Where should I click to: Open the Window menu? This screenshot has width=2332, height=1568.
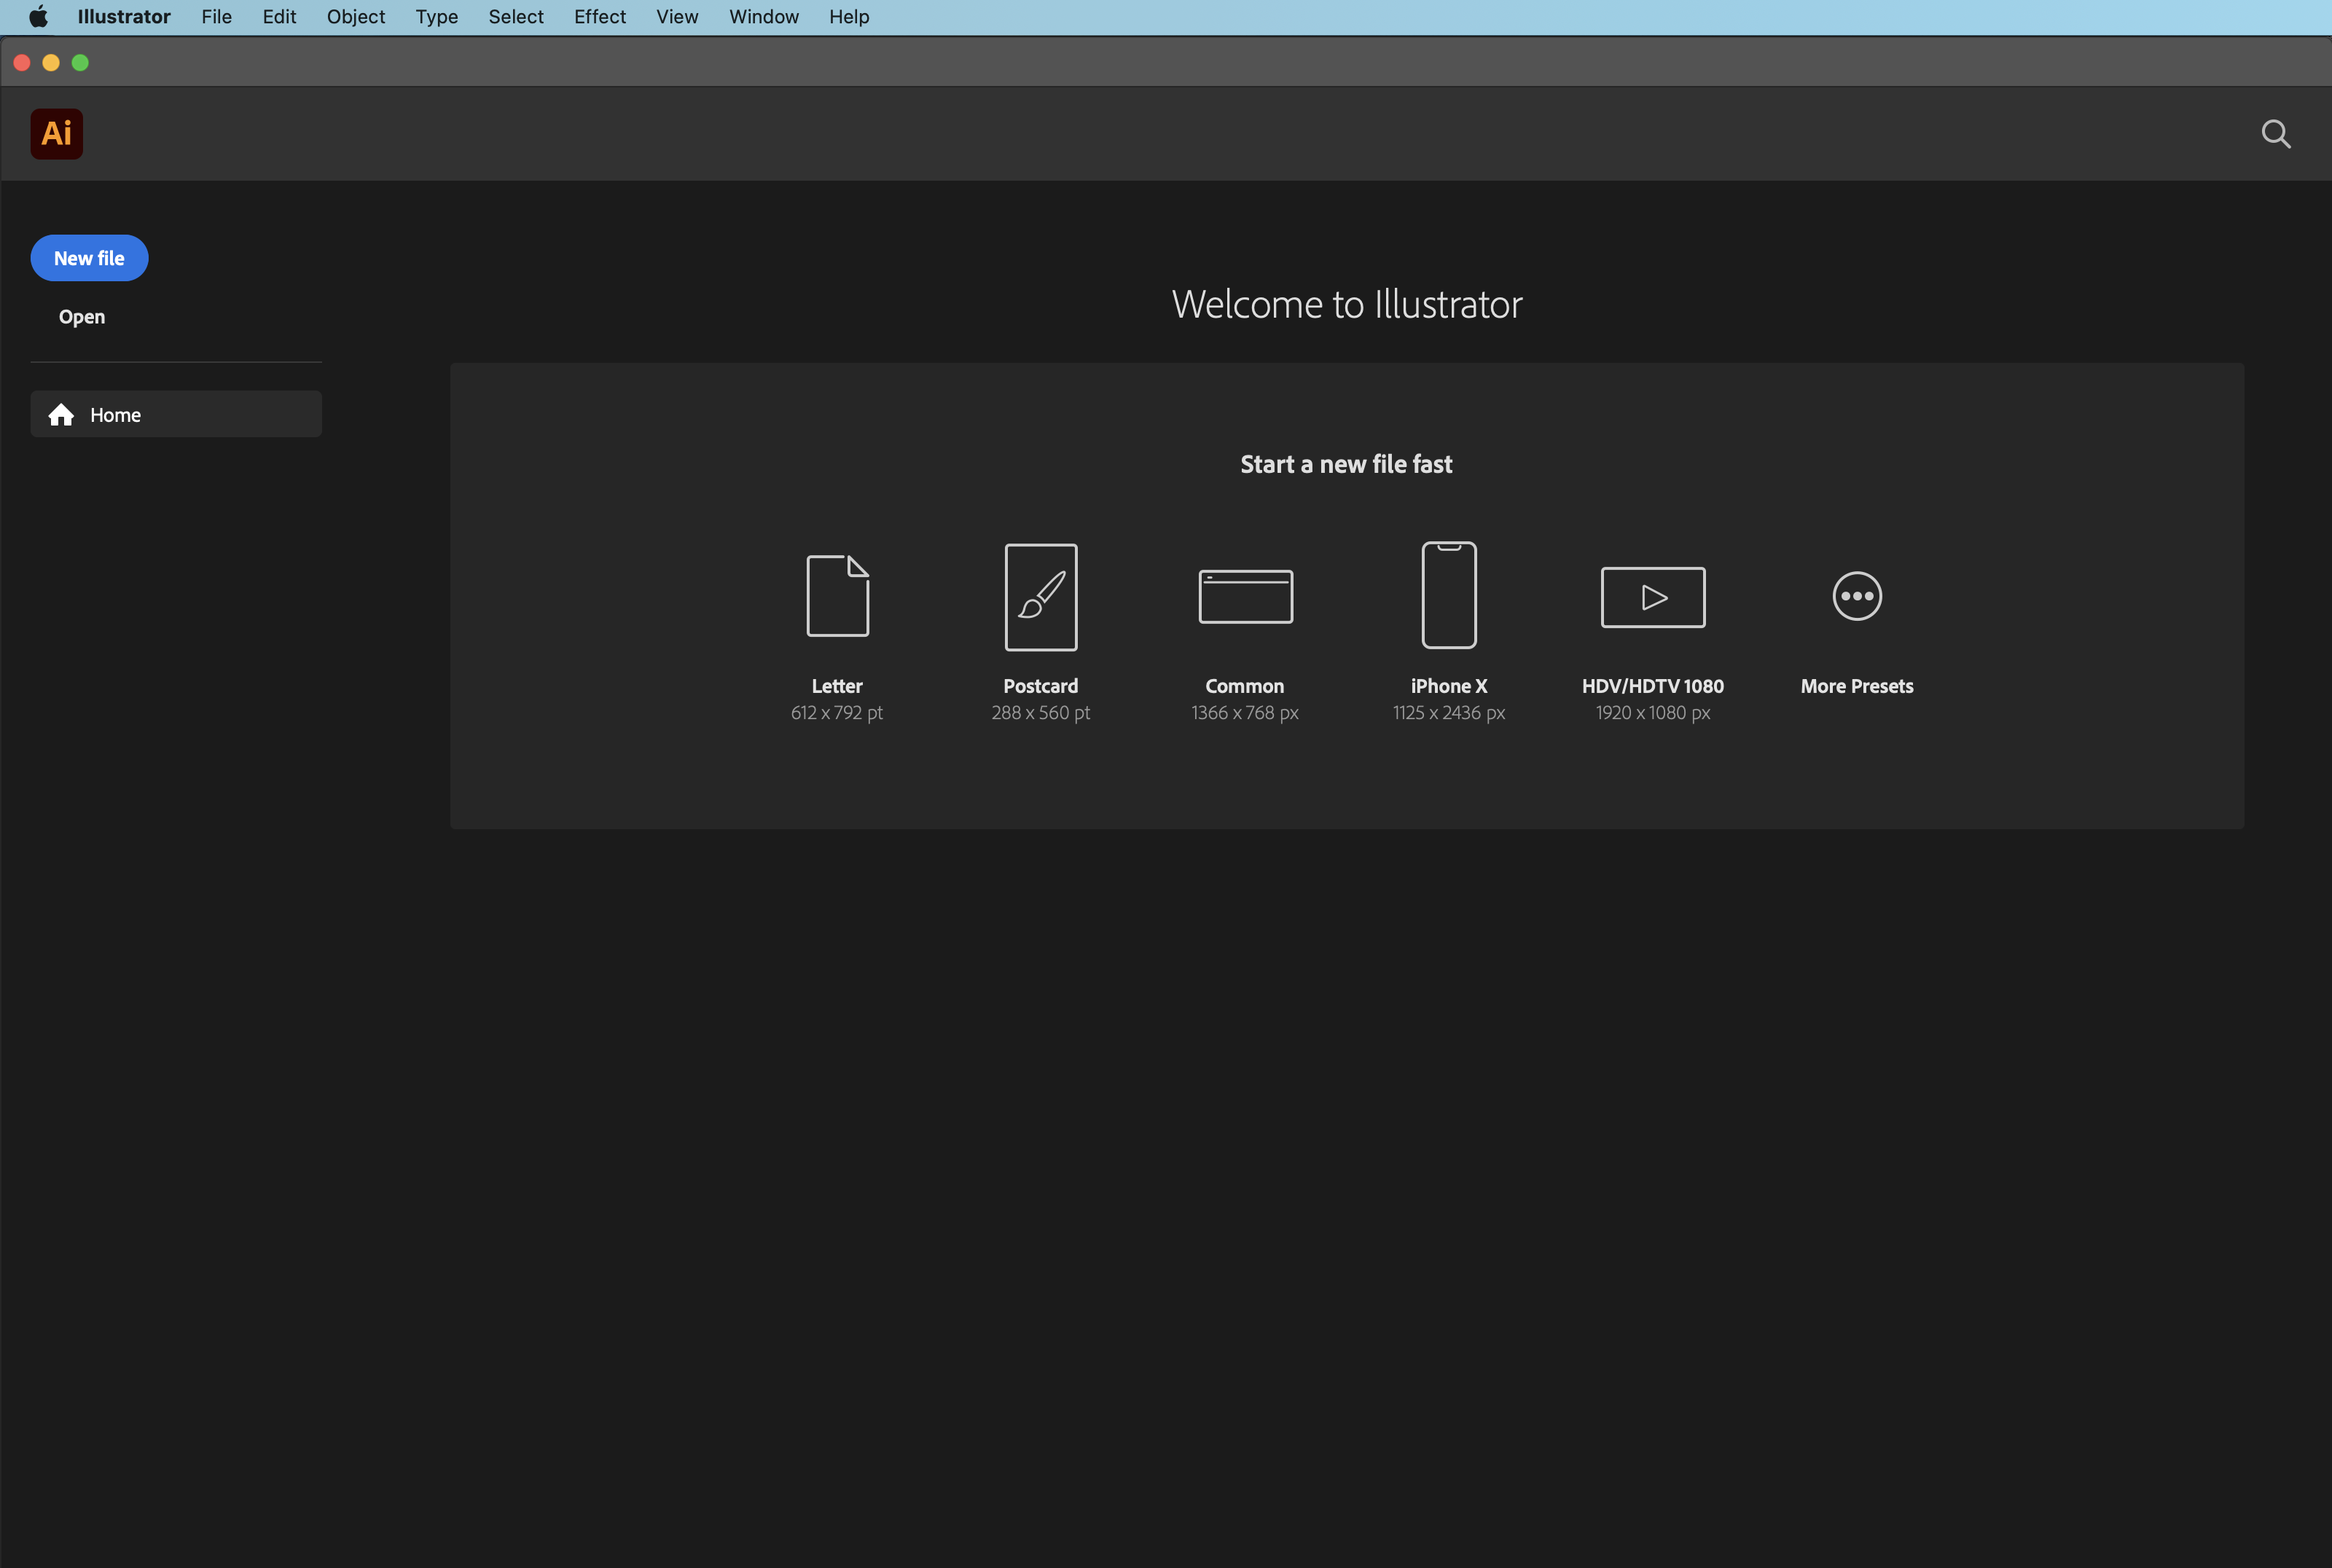coord(763,17)
